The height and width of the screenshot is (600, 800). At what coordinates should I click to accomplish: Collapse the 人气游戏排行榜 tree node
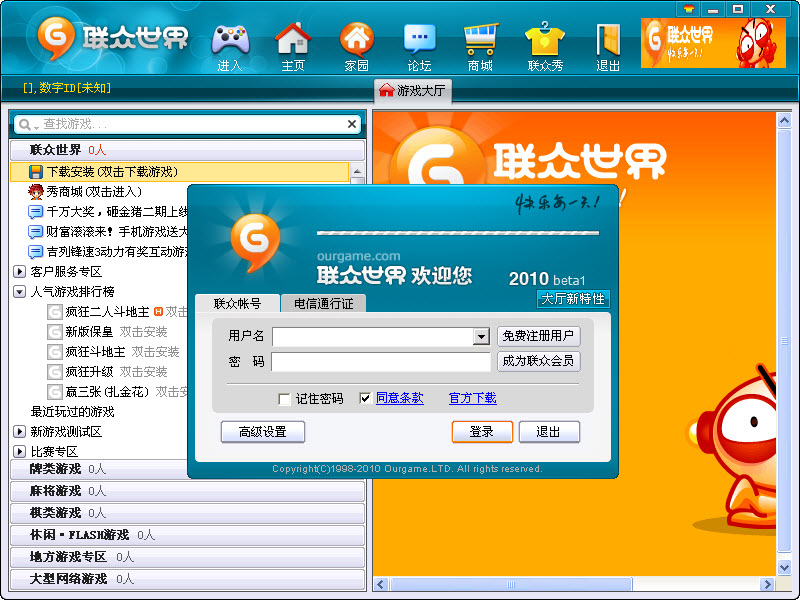coord(19,292)
